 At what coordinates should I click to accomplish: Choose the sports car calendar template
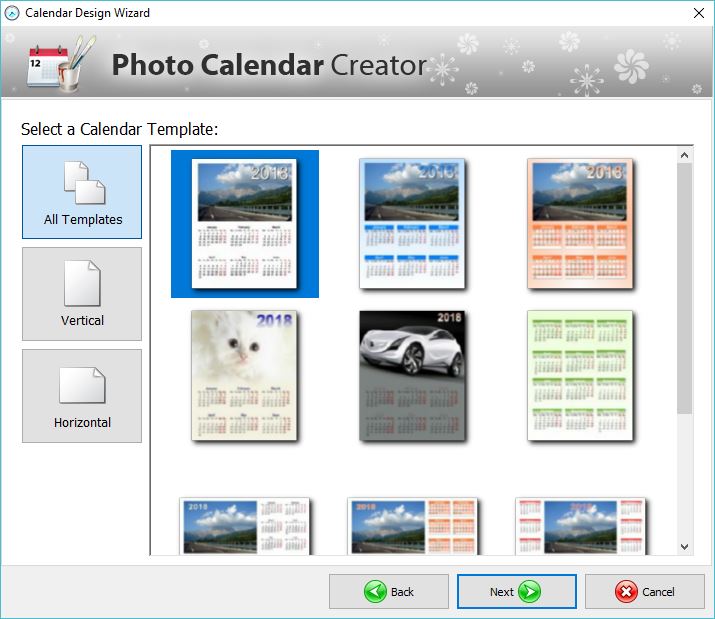412,375
